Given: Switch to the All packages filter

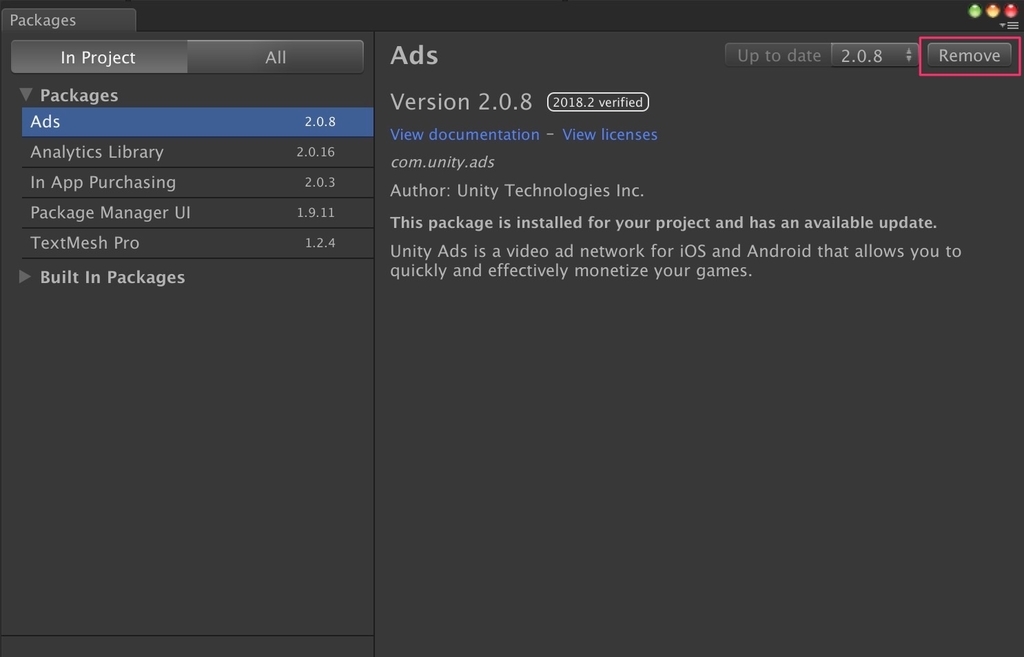Looking at the screenshot, I should tap(276, 57).
